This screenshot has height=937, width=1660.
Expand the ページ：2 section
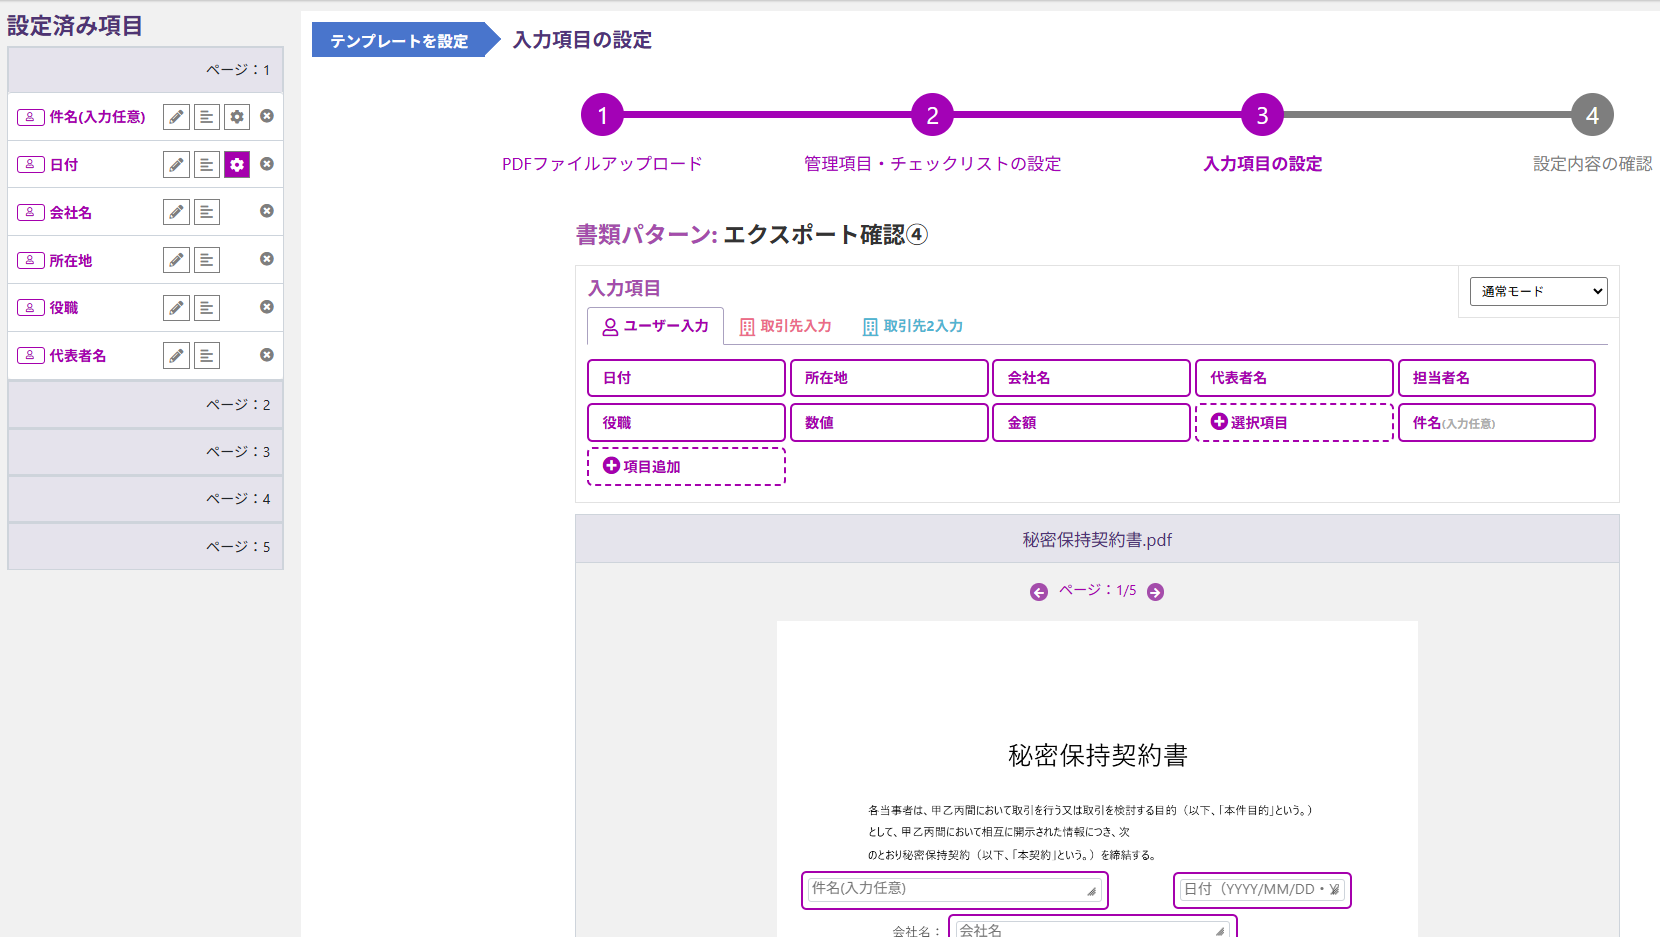pos(145,405)
